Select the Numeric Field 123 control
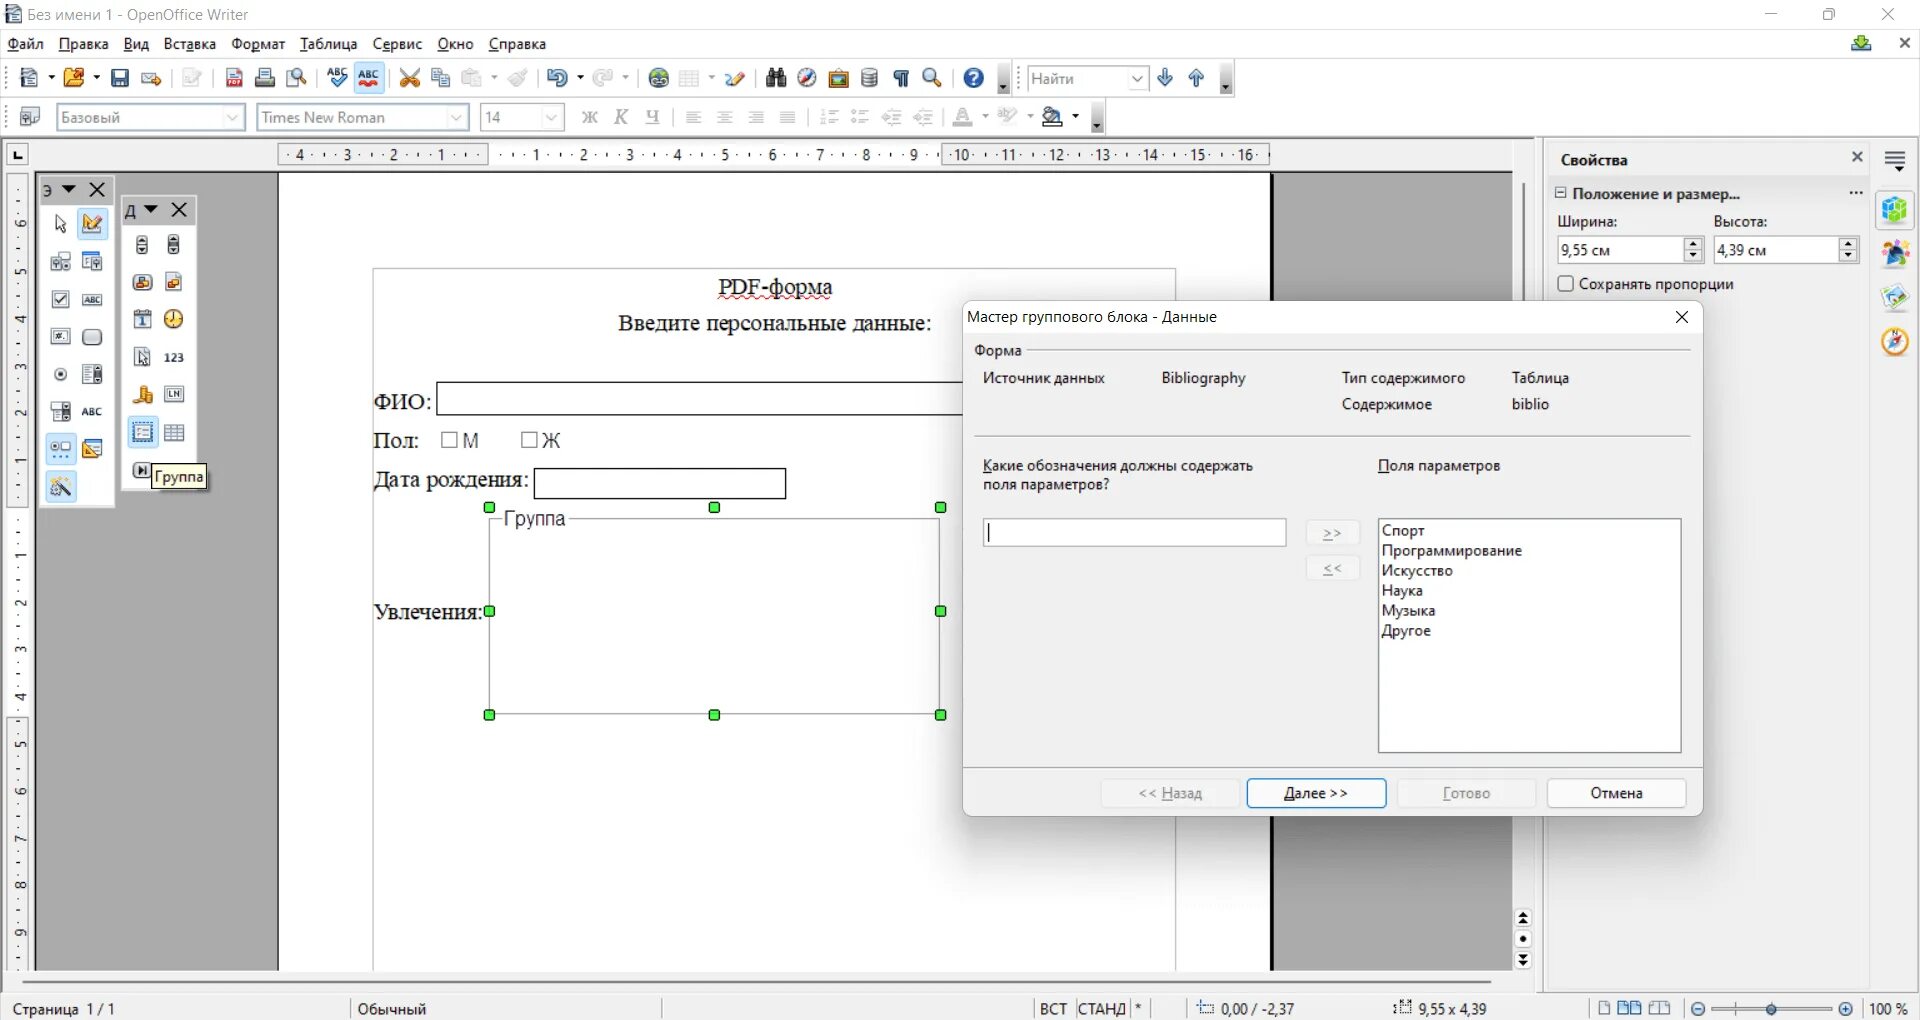The image size is (1920, 1020). click(x=174, y=357)
